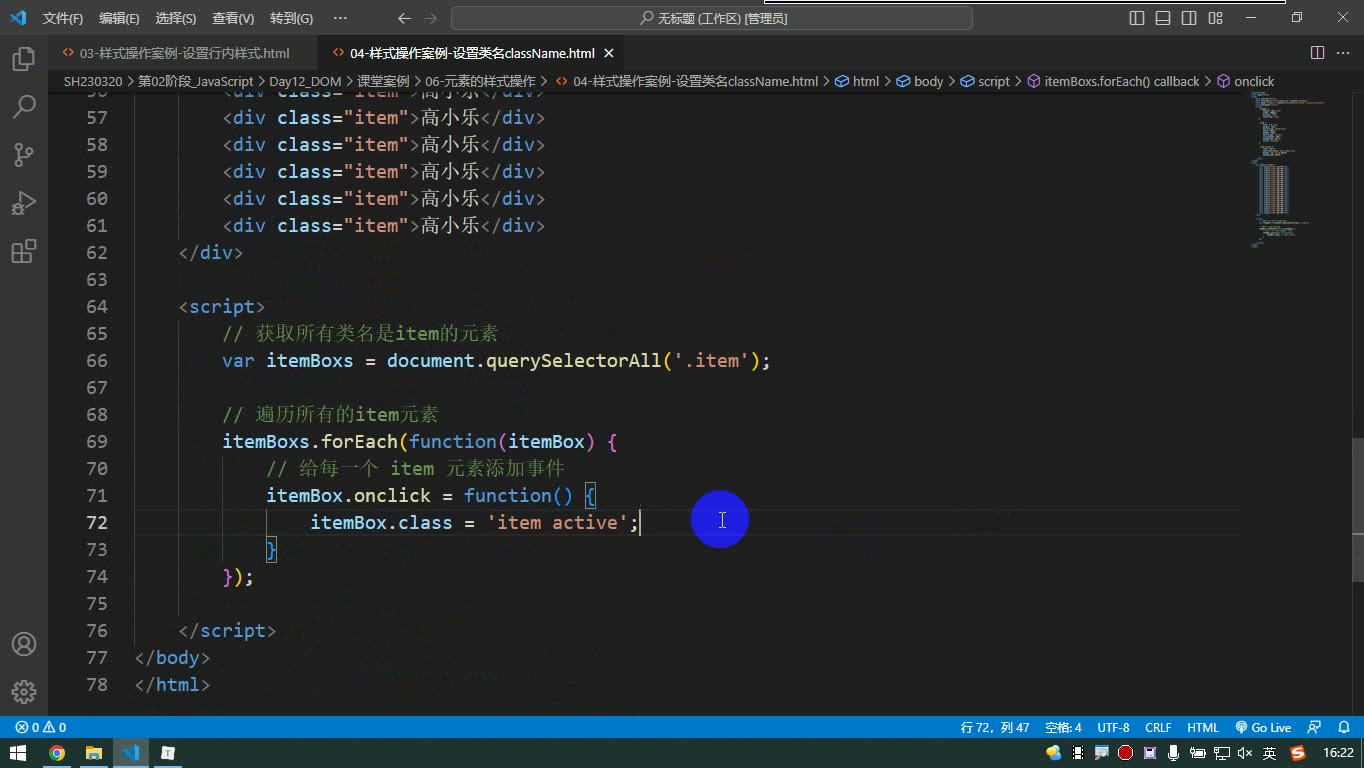Expand the script breadcrumb segment
This screenshot has height=768, width=1364.
point(985,81)
